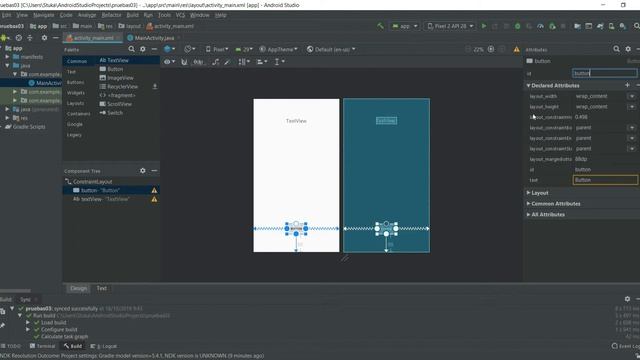This screenshot has width=640, height=360.
Task: Hide Component Tree panel with minus icon
Action: click(154, 171)
